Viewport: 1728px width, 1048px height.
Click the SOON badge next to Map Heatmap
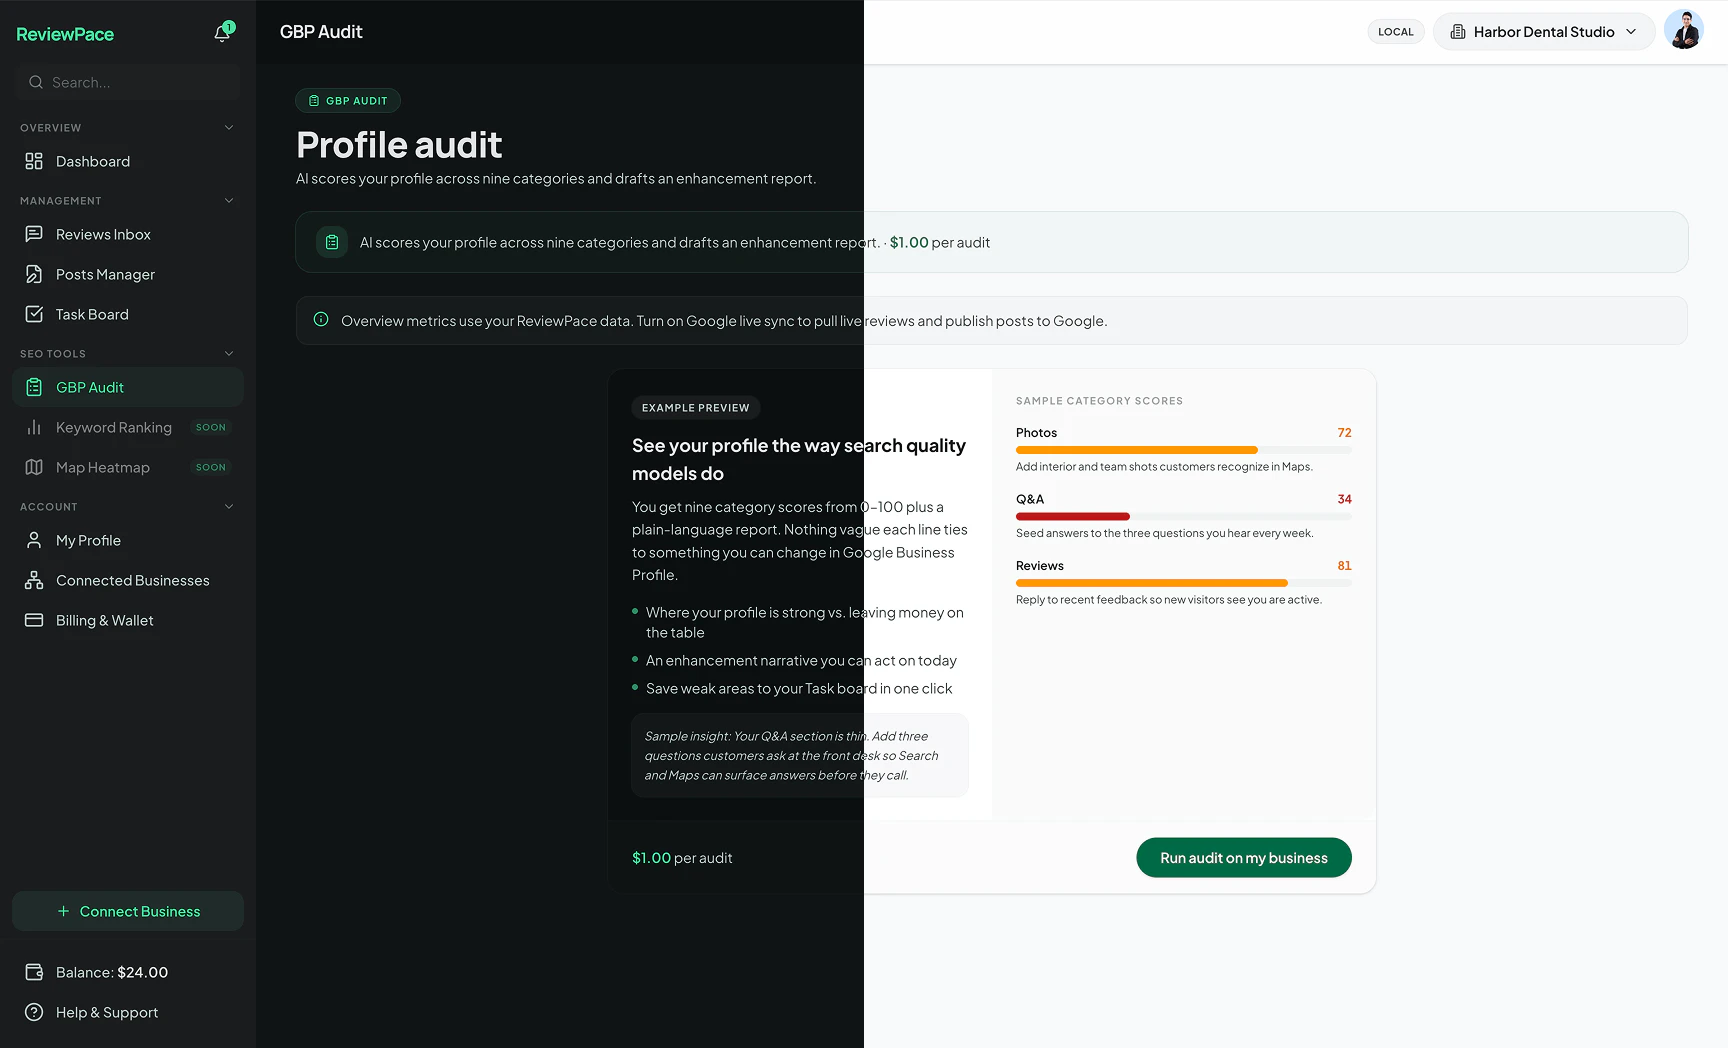pos(211,467)
